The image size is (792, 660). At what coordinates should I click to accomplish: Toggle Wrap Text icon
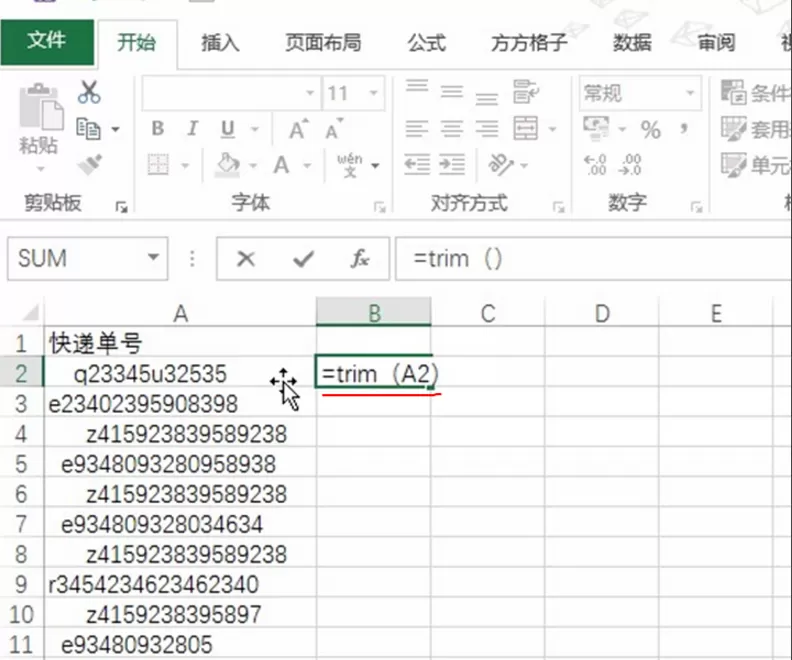[x=525, y=91]
